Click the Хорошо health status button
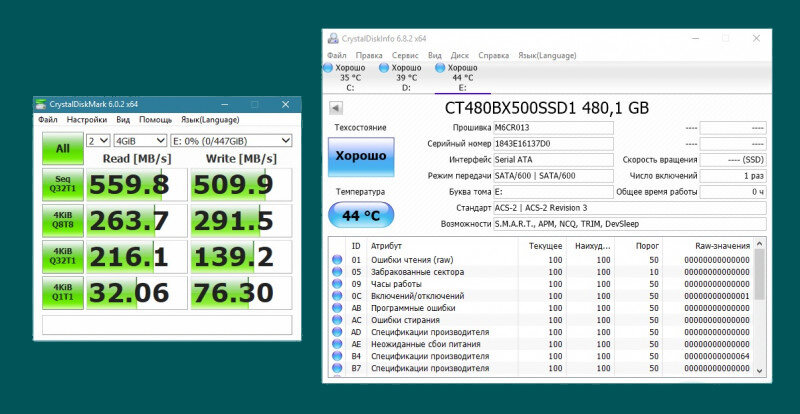 point(361,157)
